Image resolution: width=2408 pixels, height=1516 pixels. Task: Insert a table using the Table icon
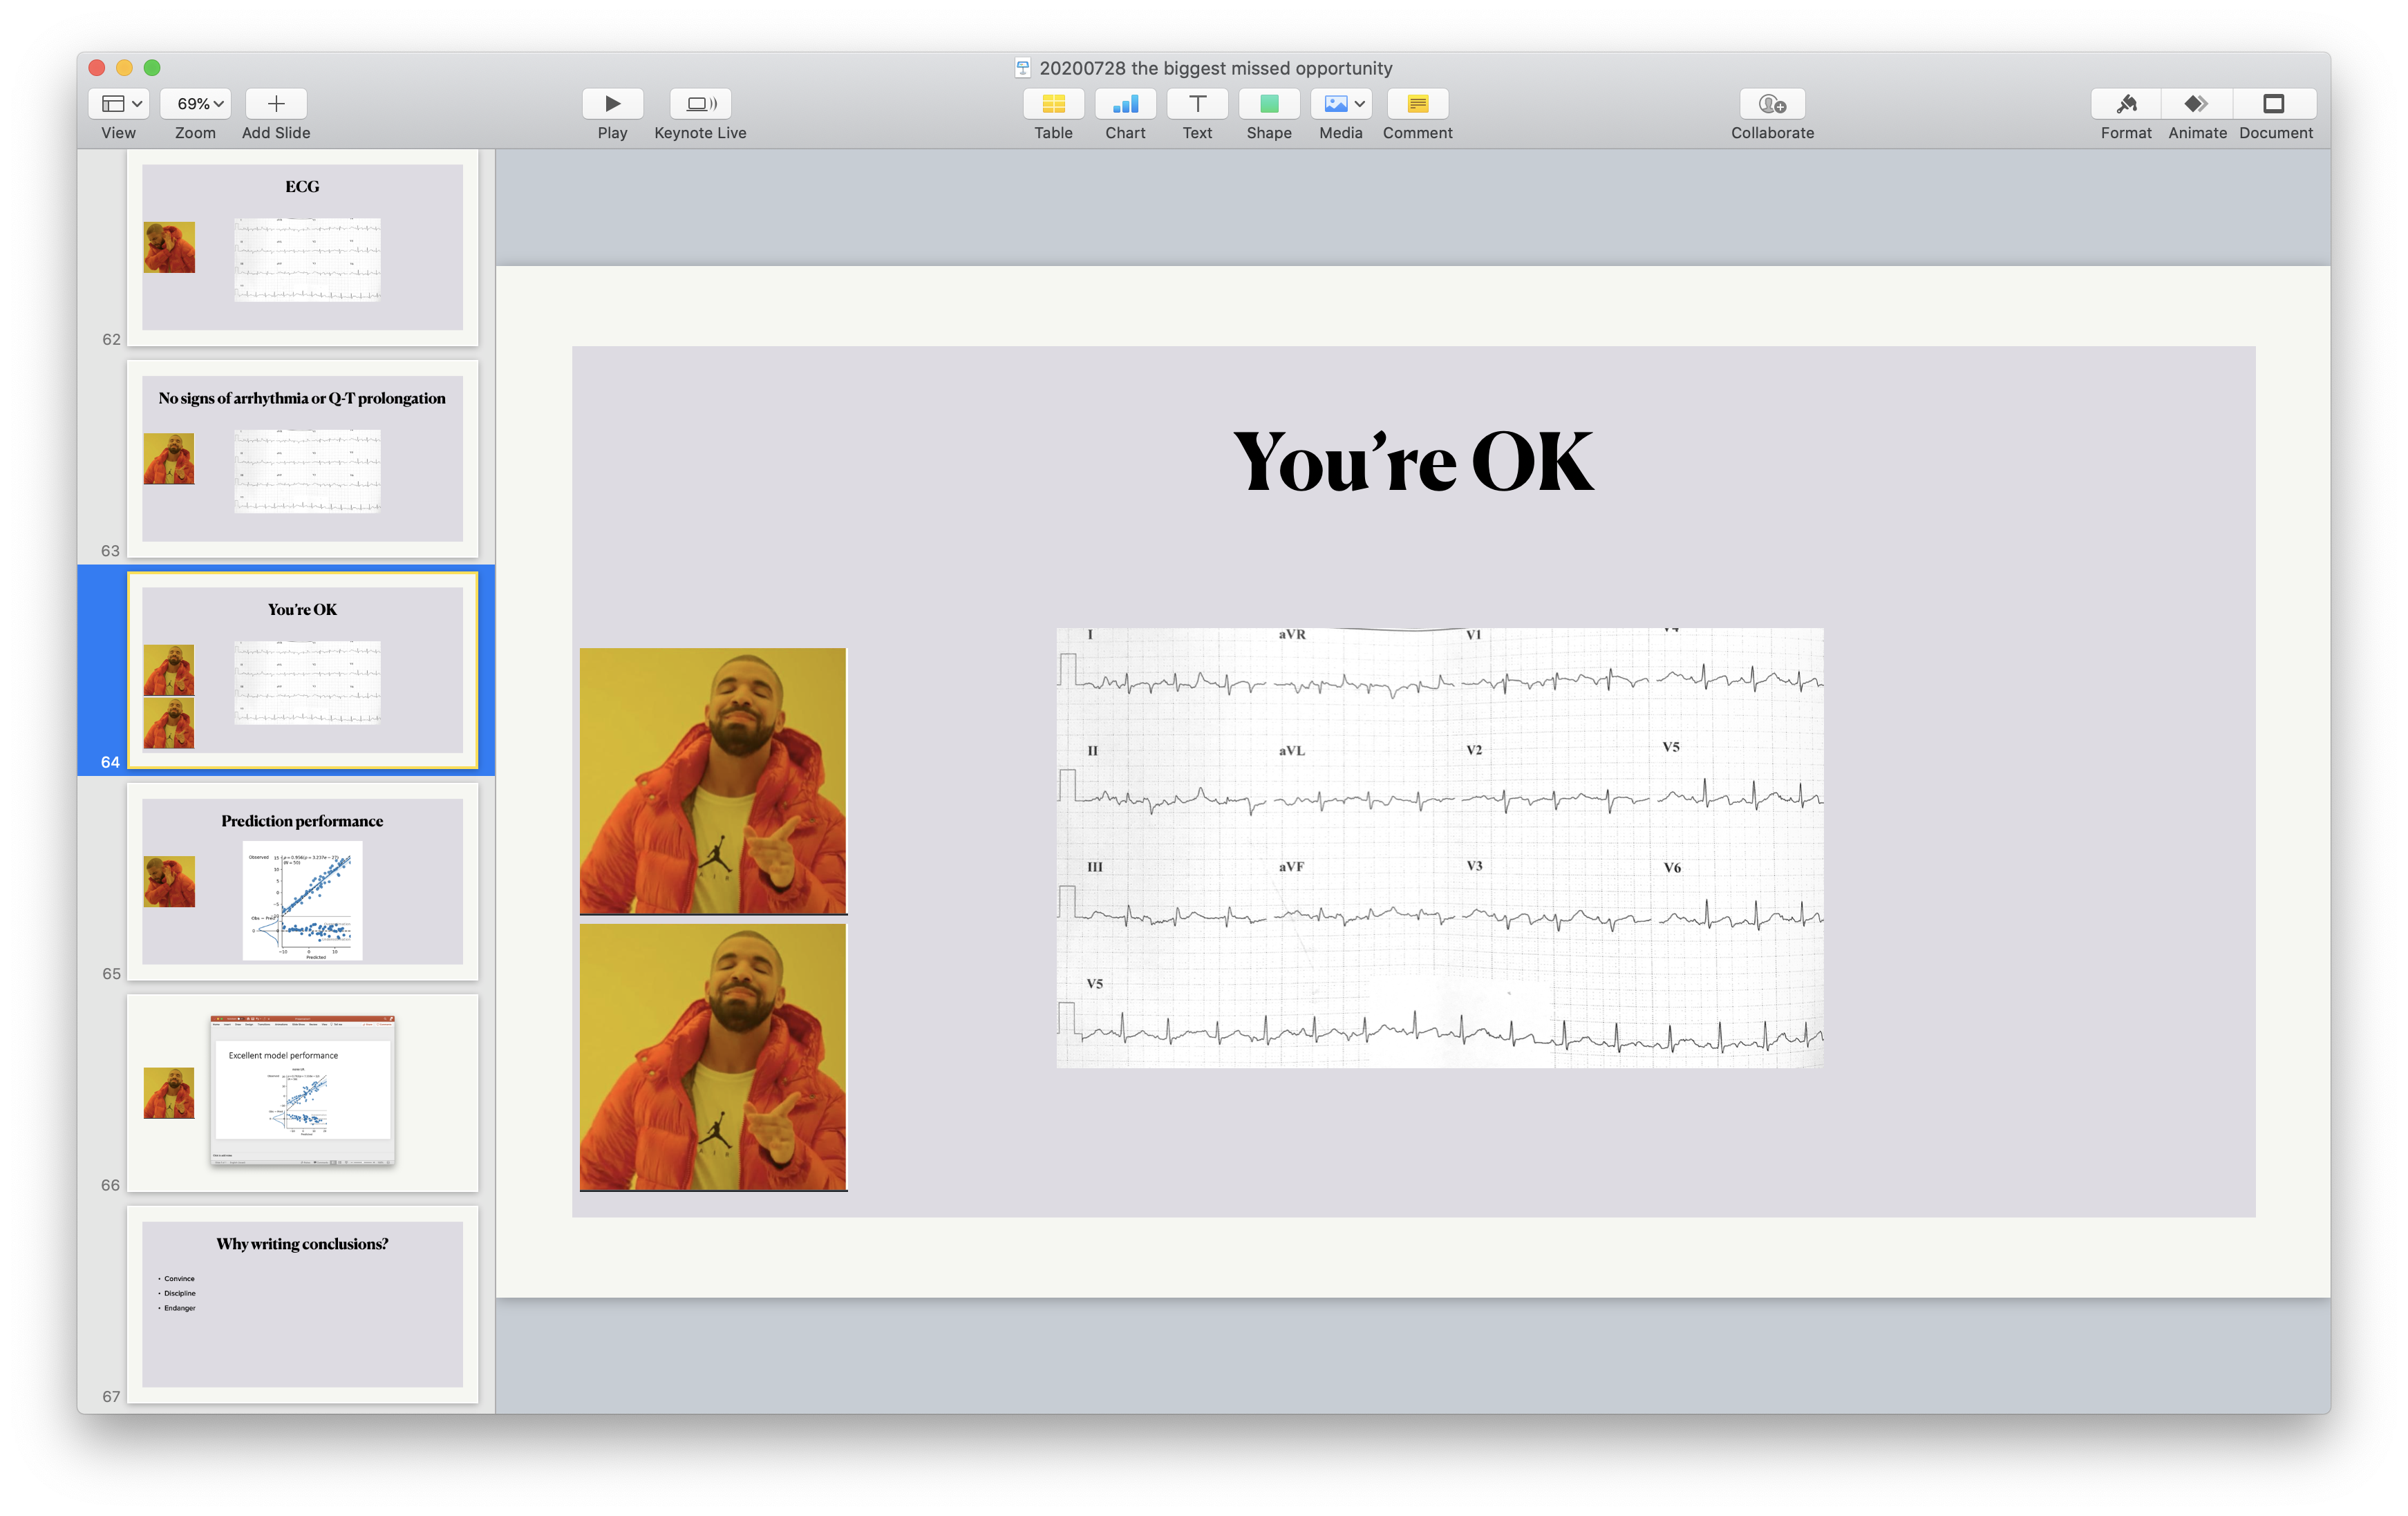pyautogui.click(x=1053, y=104)
